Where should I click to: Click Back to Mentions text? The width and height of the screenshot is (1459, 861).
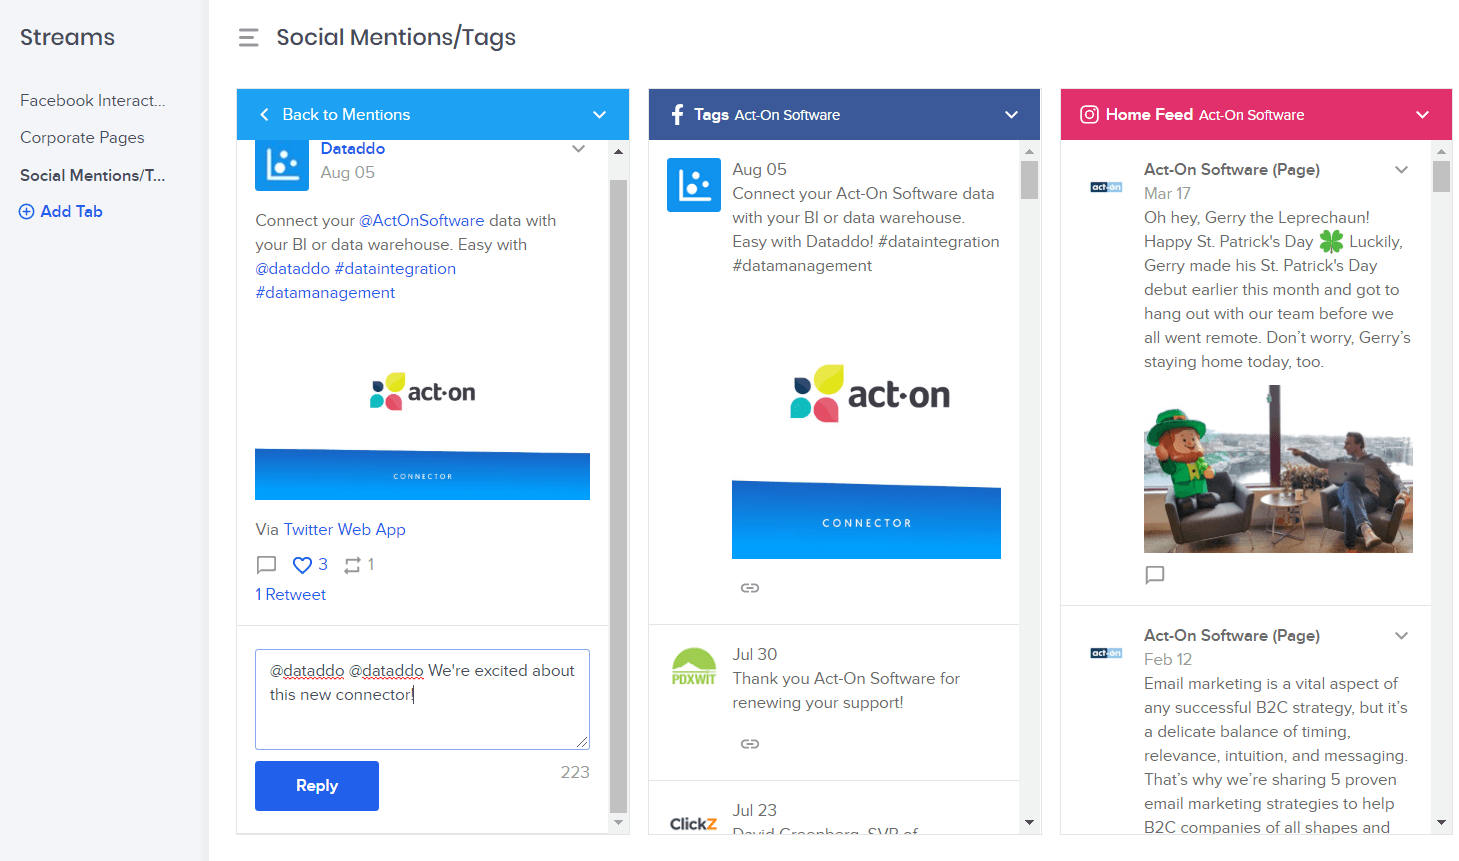[346, 115]
